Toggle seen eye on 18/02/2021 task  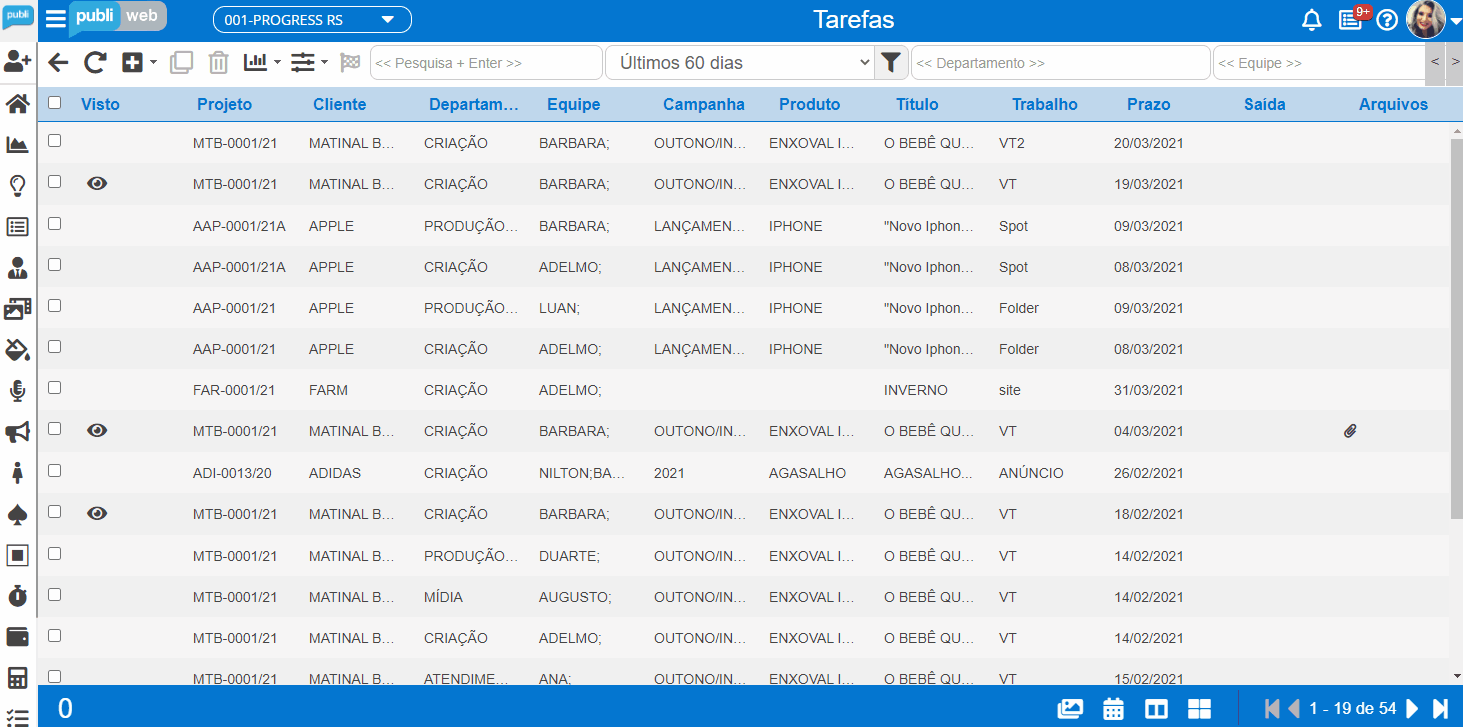point(97,513)
